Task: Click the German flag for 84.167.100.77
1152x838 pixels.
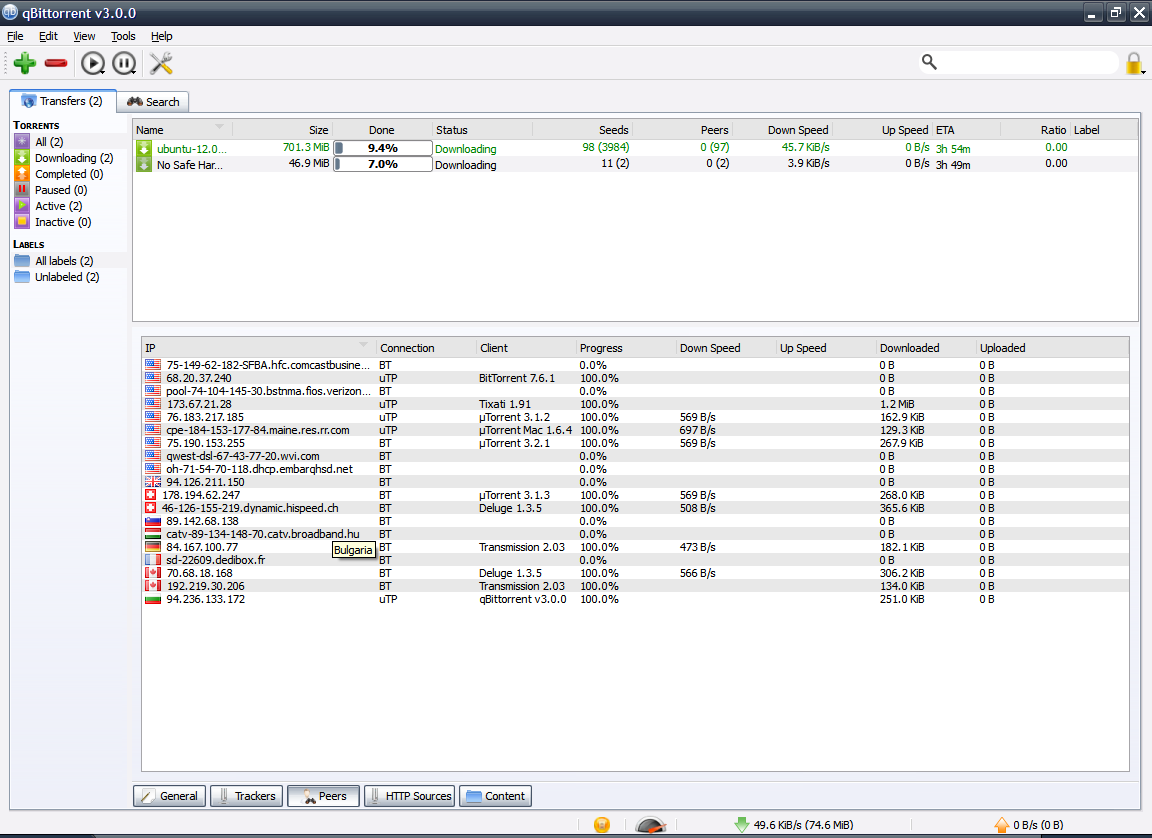Action: coord(153,547)
